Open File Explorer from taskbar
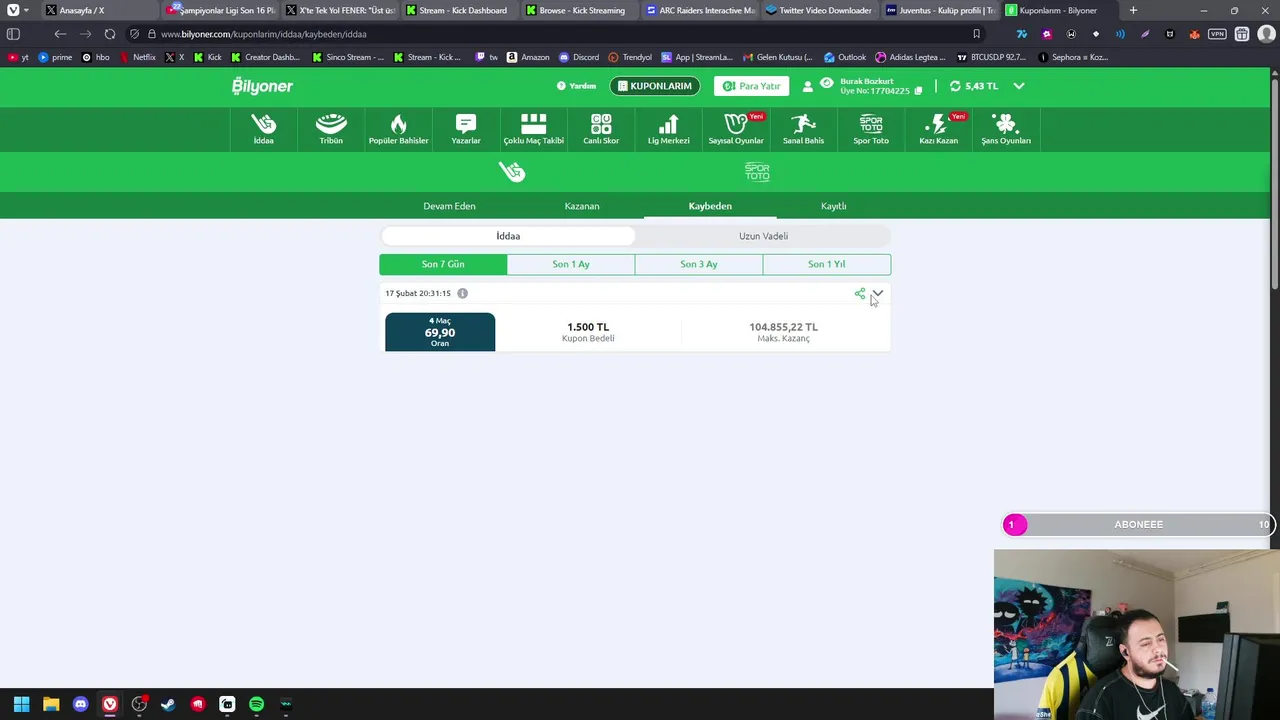Viewport: 1280px width, 720px height. coord(51,704)
